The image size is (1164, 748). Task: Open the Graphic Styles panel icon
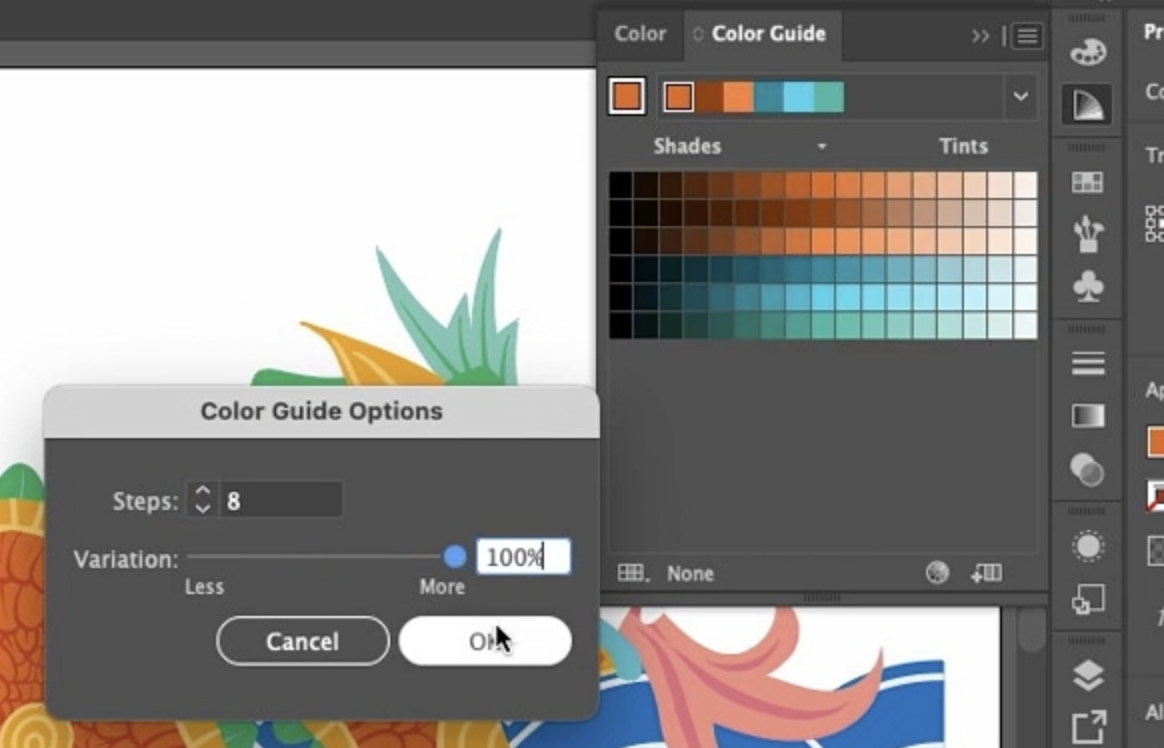pos(1088,600)
